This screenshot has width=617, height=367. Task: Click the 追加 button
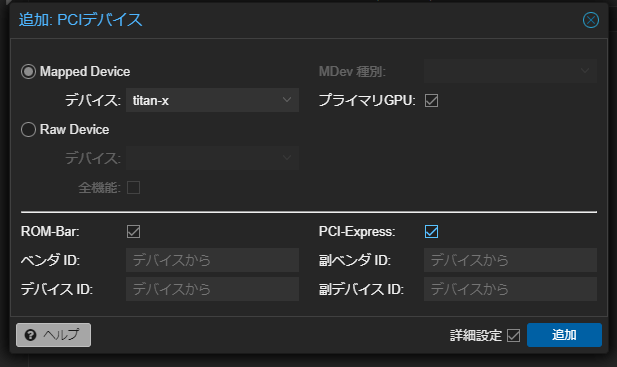[x=564, y=335]
